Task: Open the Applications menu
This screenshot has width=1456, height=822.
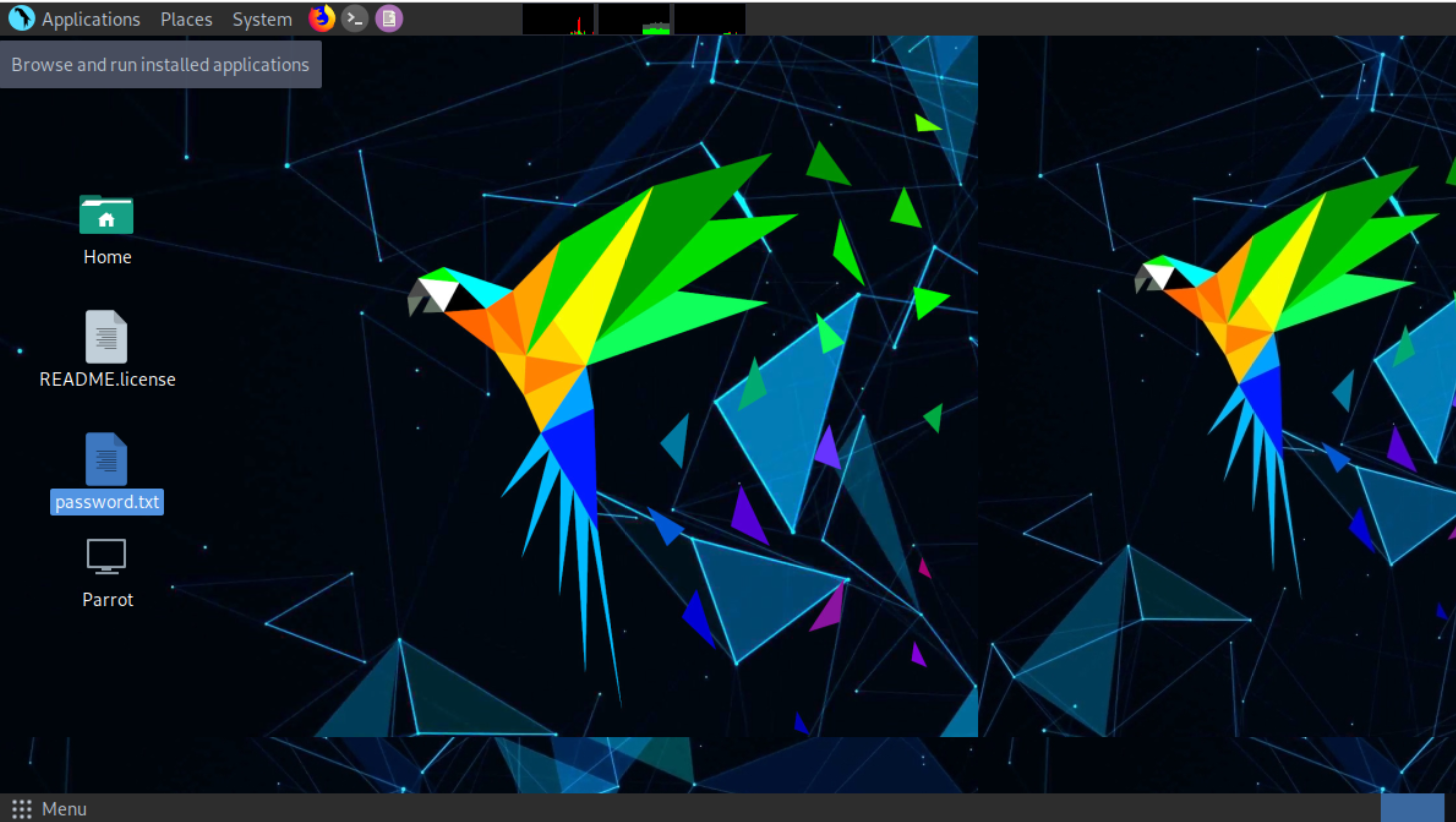Action: tap(90, 19)
